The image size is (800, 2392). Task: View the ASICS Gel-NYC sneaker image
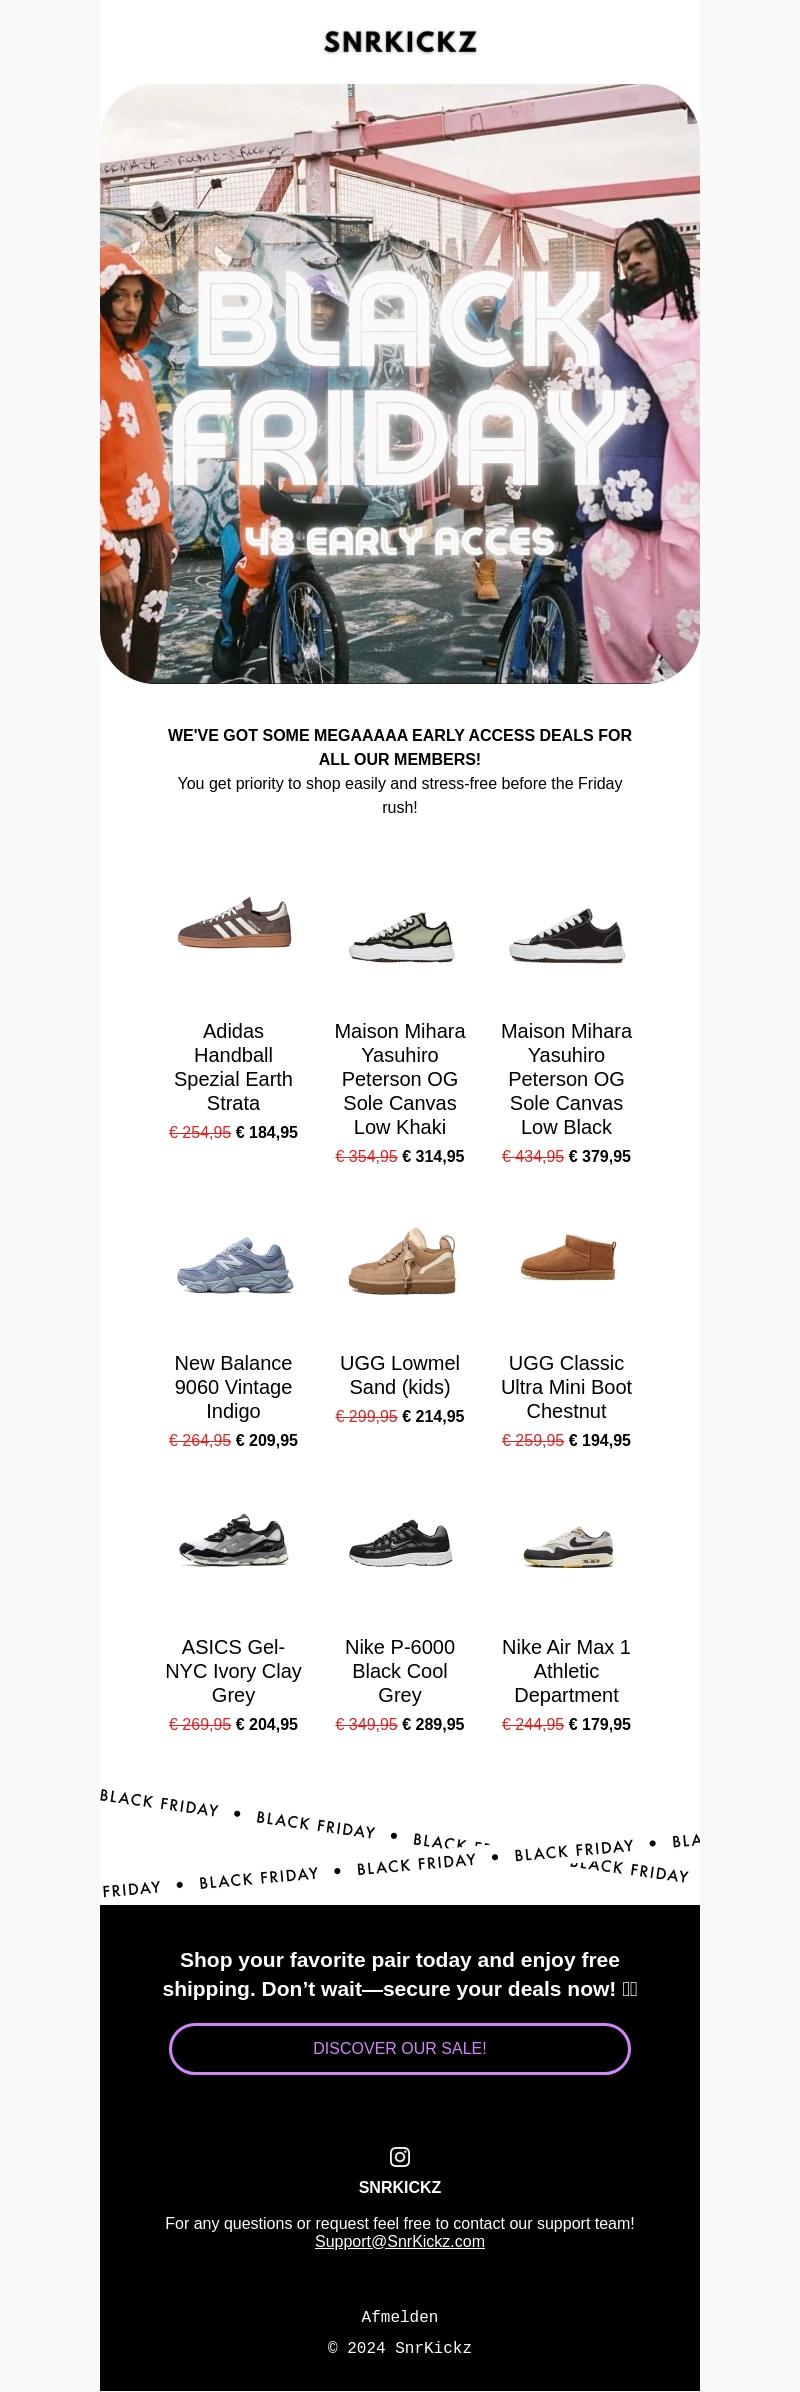click(234, 1541)
